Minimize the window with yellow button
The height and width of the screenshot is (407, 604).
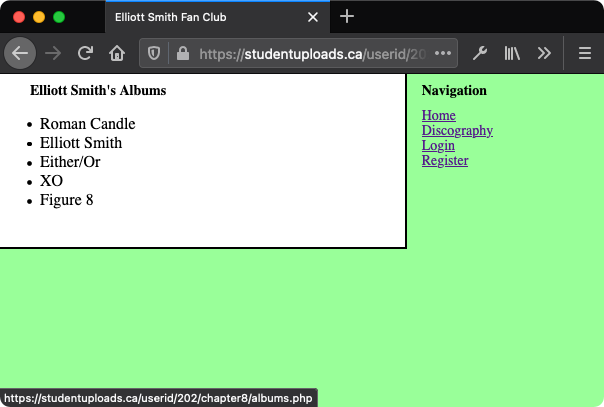pyautogui.click(x=39, y=17)
